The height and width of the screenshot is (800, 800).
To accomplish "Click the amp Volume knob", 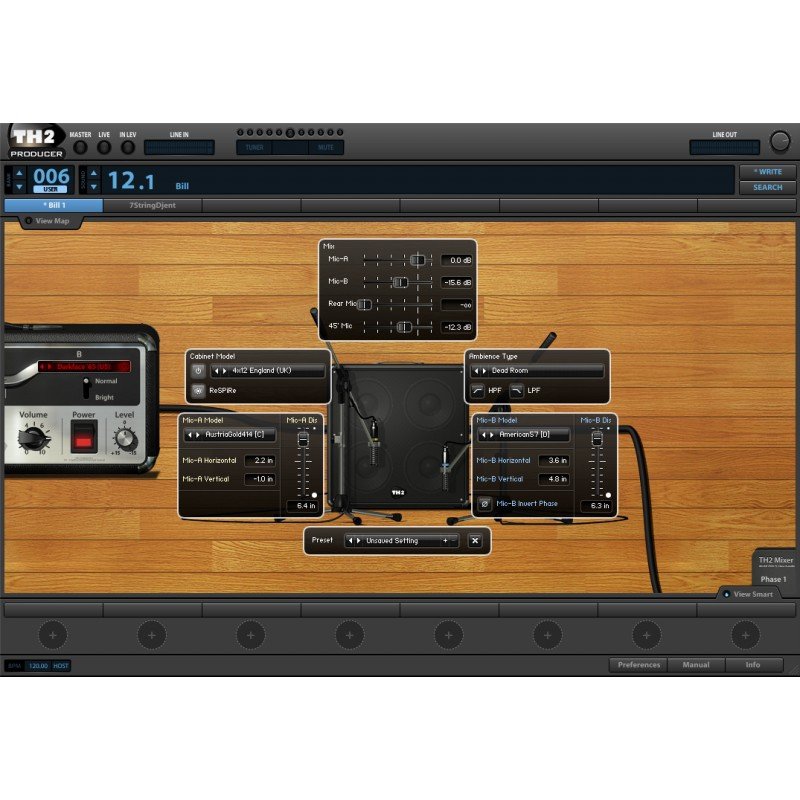I will [33, 438].
